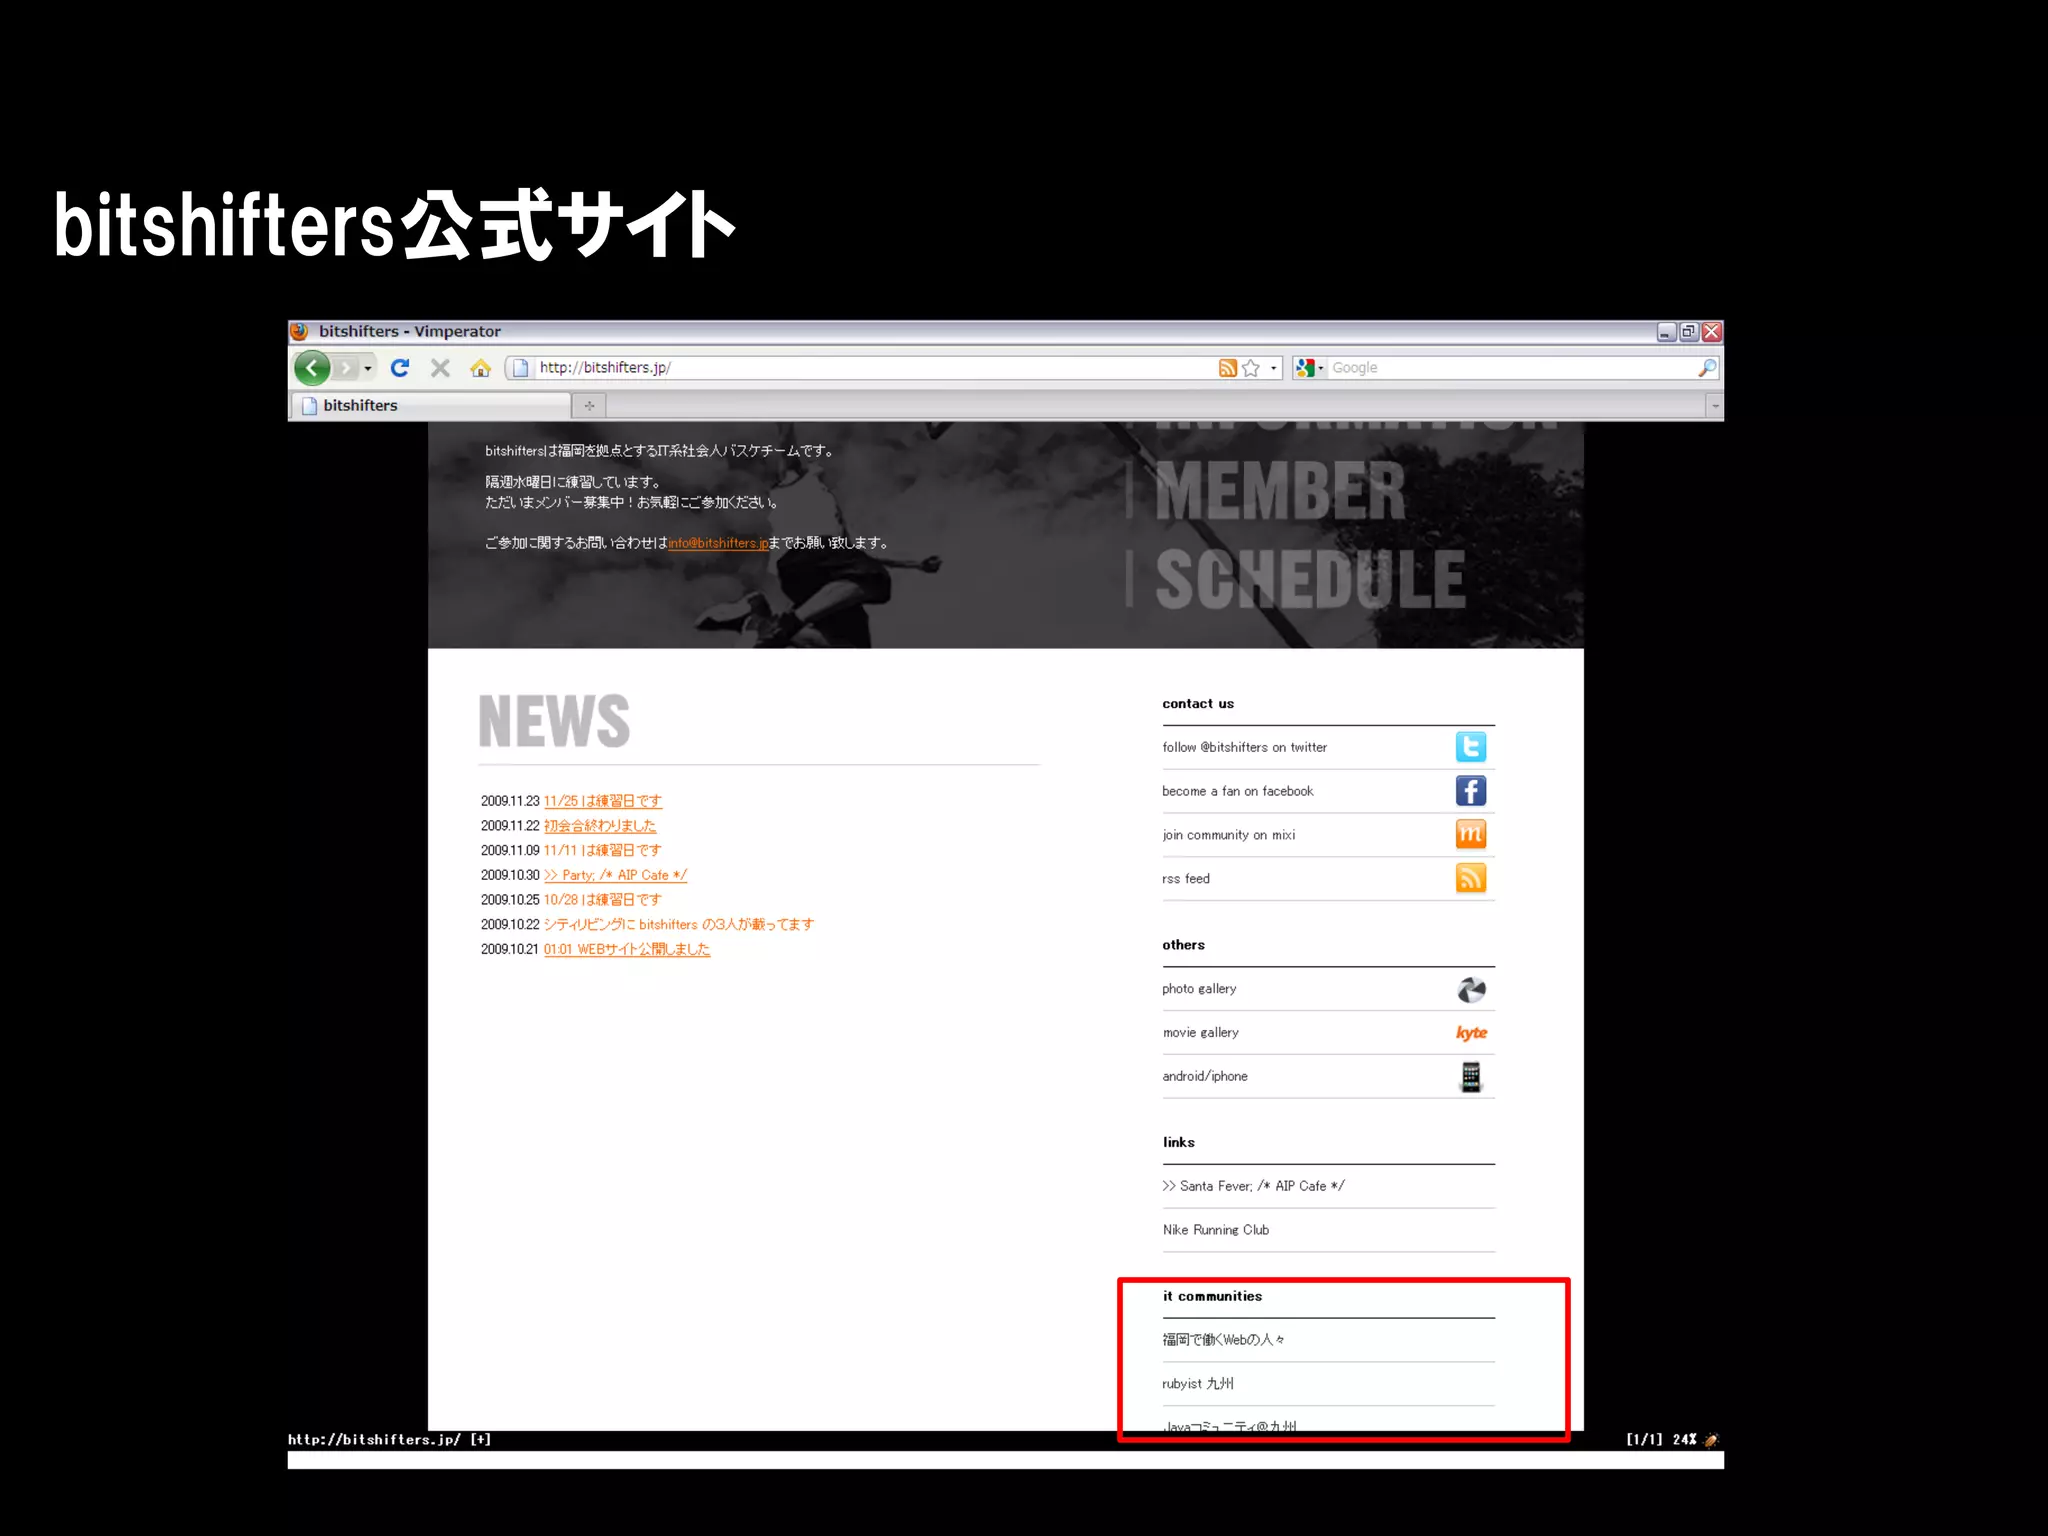
Task: Click the rss feed text link
Action: (x=1186, y=879)
